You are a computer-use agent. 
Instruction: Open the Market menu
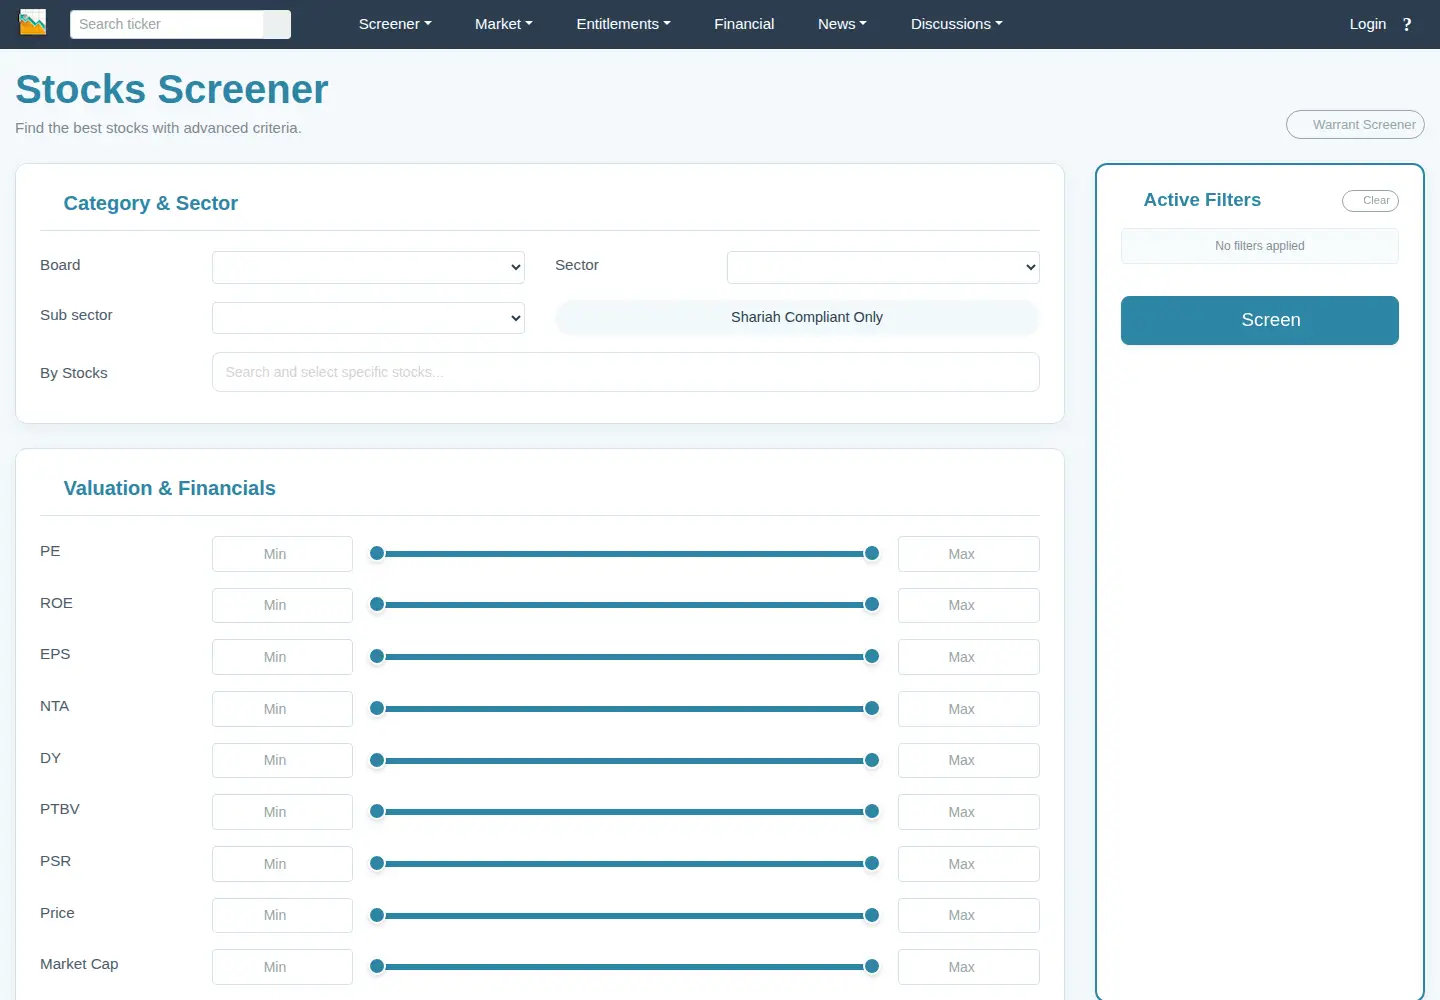[x=503, y=24]
